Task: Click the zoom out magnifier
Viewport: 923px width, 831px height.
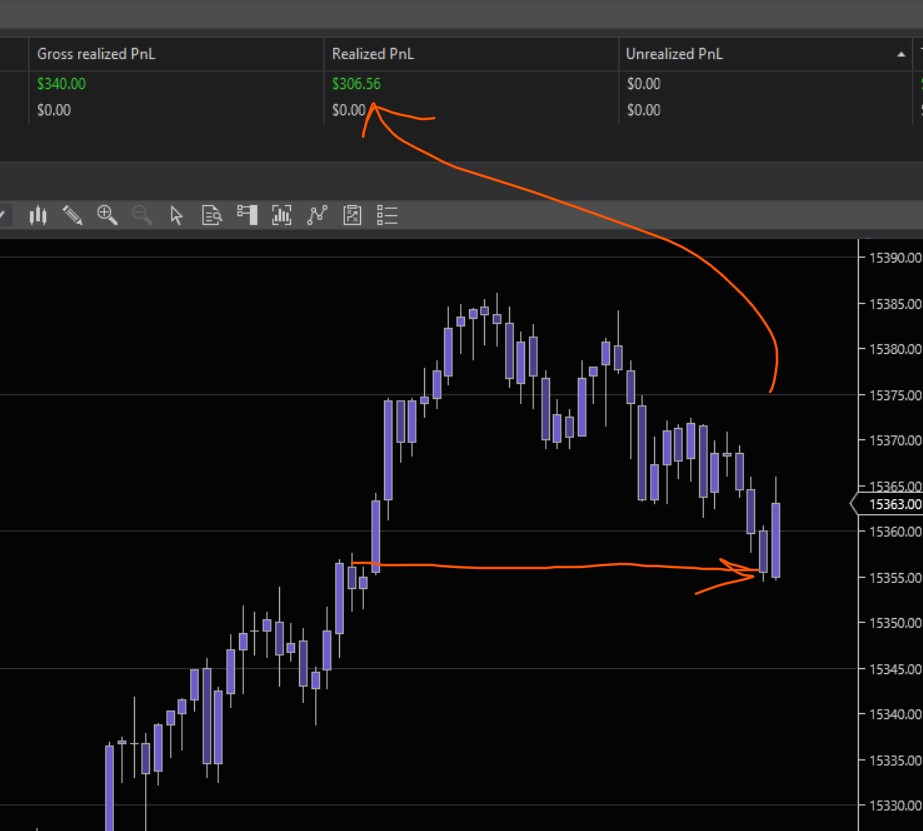Action: pyautogui.click(x=142, y=214)
